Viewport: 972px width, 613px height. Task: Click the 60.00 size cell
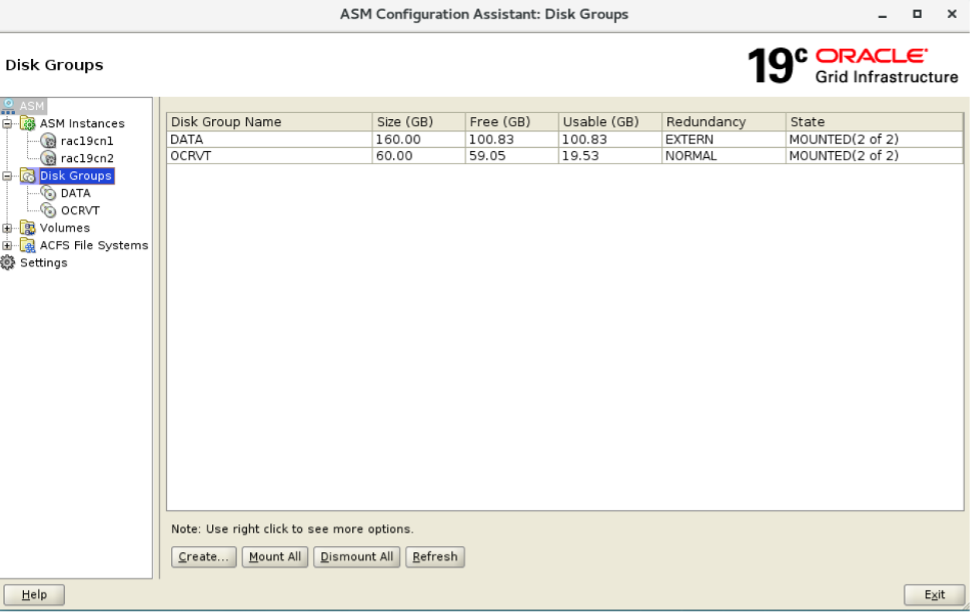pyautogui.click(x=419, y=156)
